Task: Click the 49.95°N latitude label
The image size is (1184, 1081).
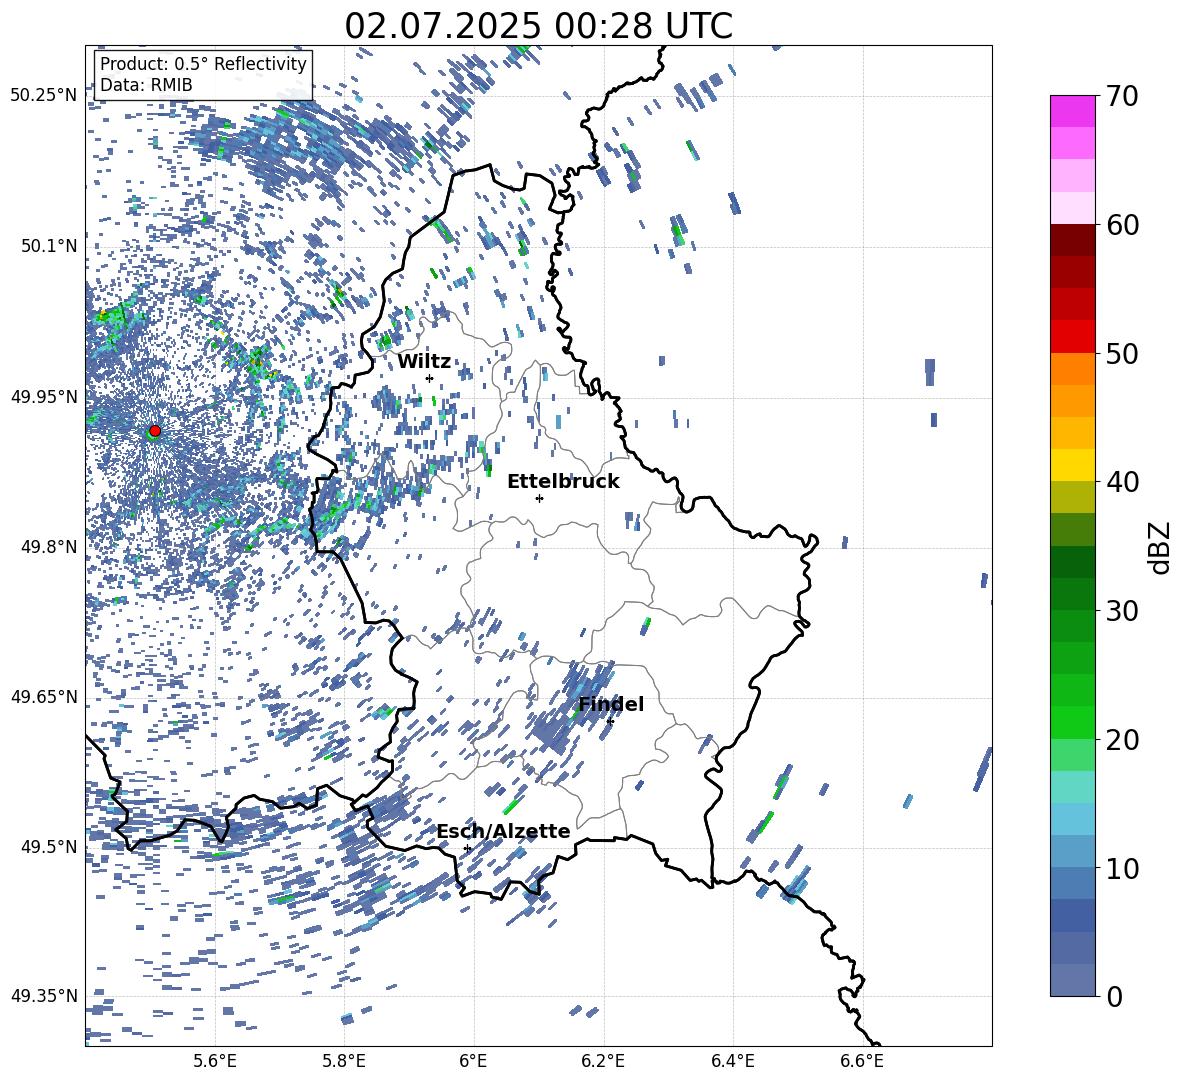Action: pyautogui.click(x=44, y=396)
